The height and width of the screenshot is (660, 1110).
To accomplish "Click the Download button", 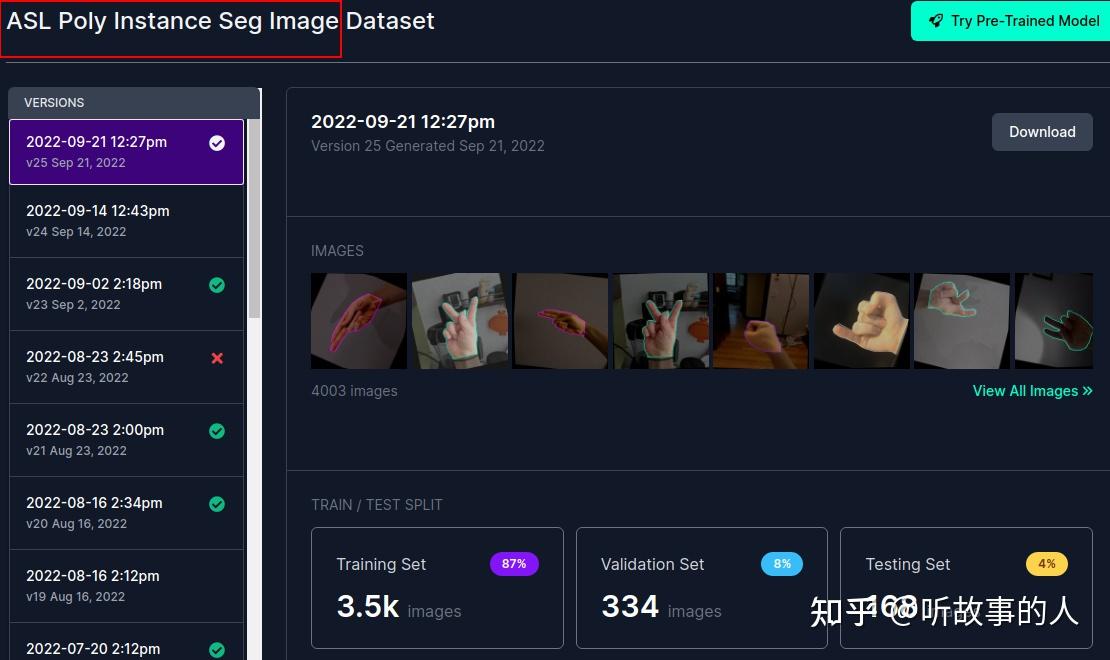I will (1042, 132).
